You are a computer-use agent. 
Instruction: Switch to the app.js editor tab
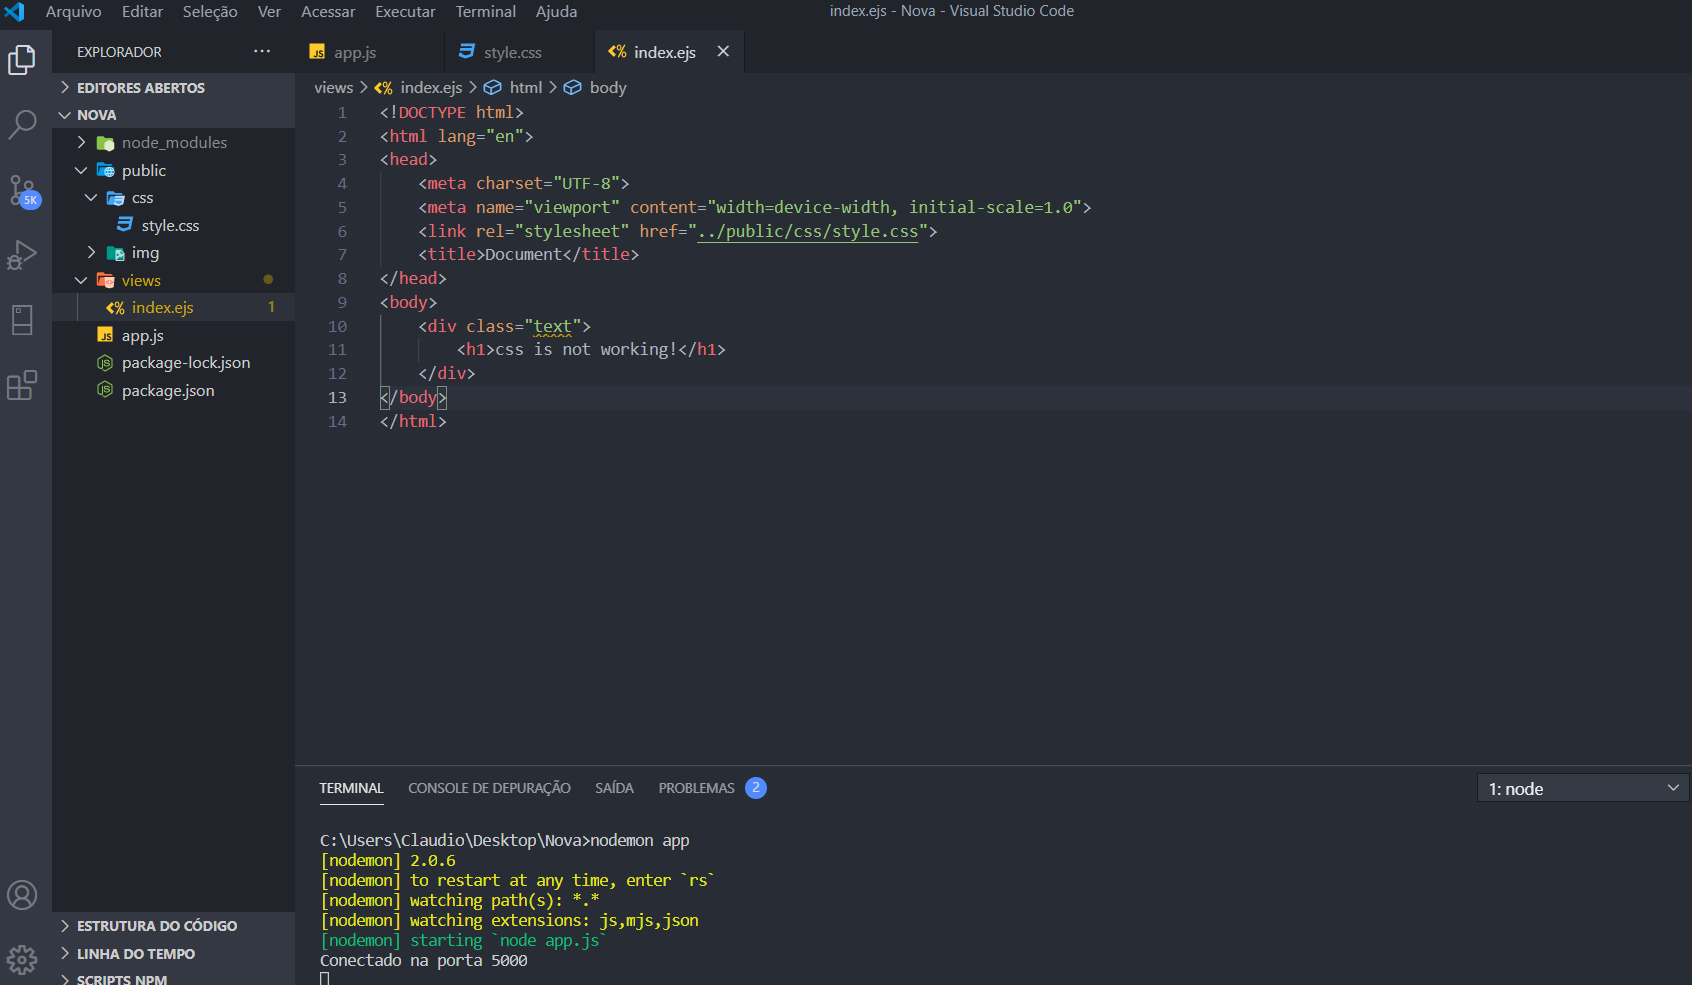click(x=370, y=52)
